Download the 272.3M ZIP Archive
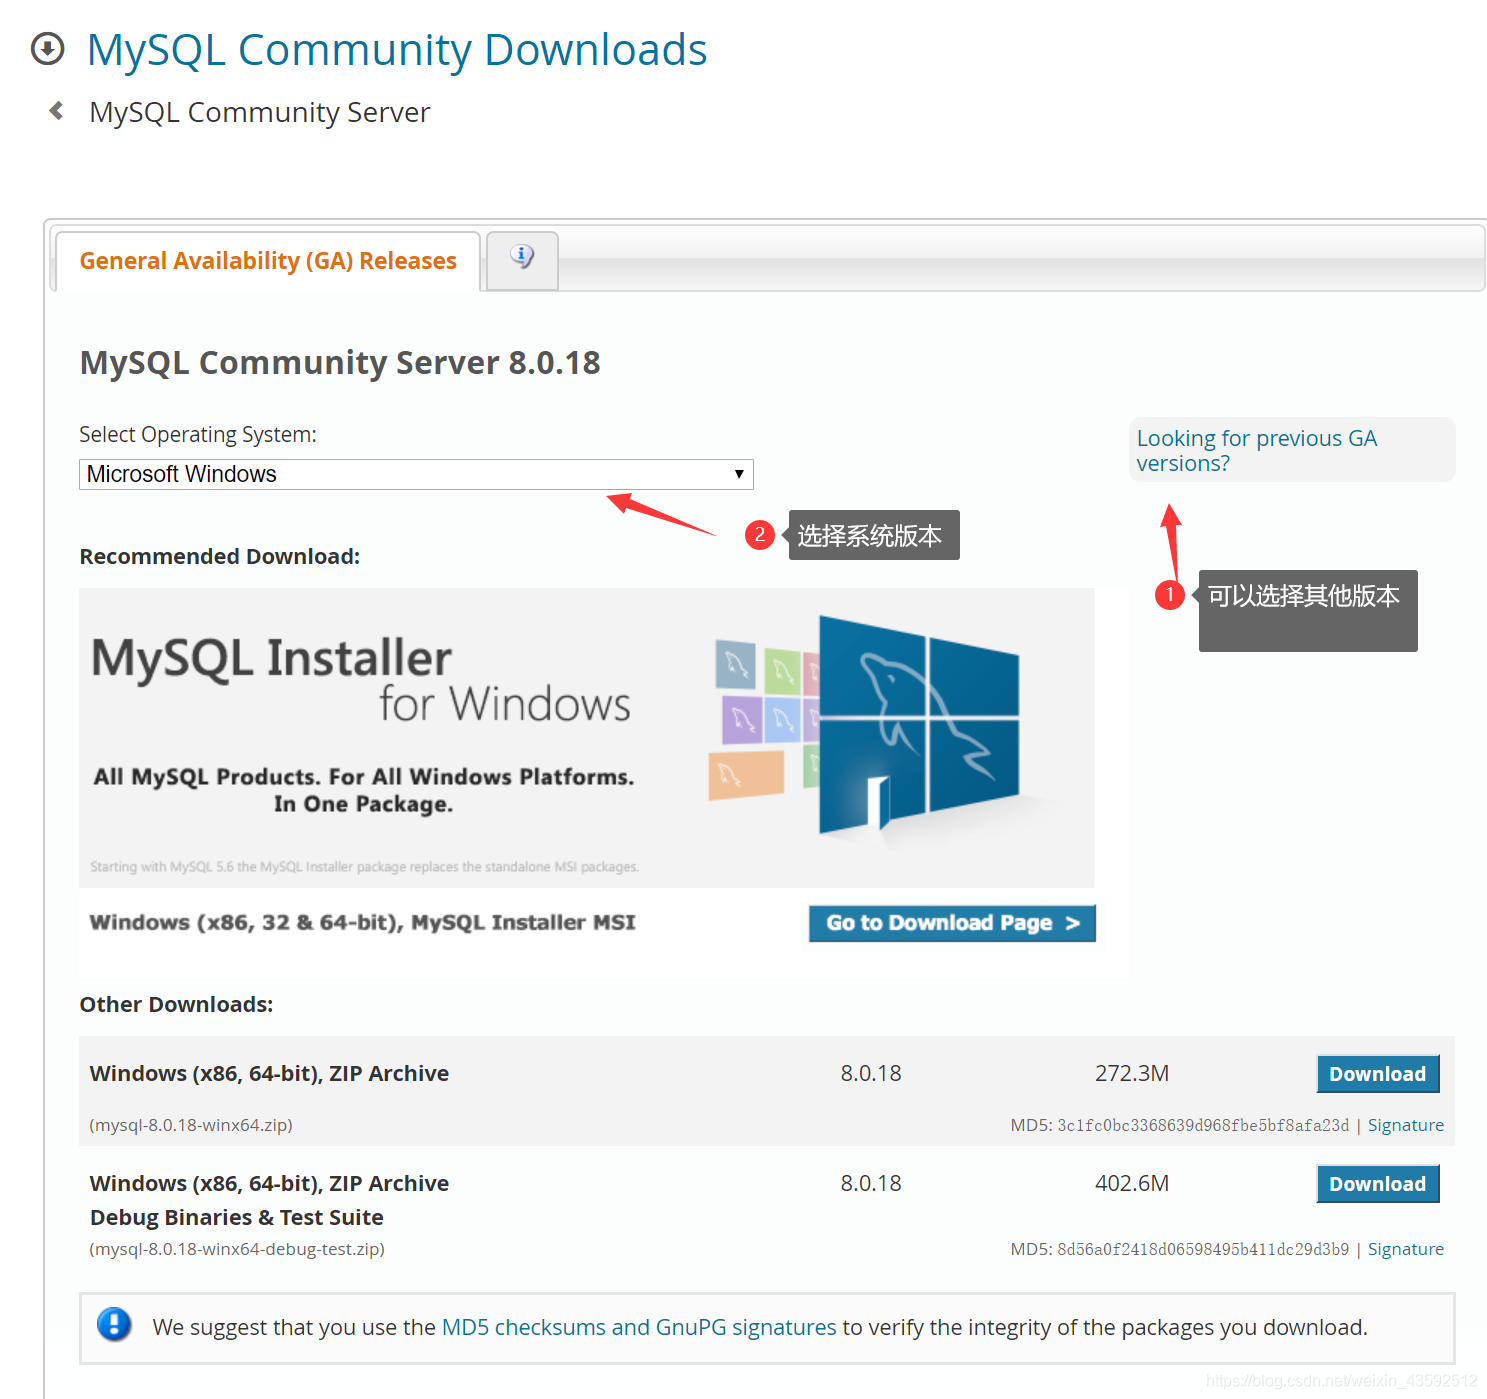 pos(1377,1074)
